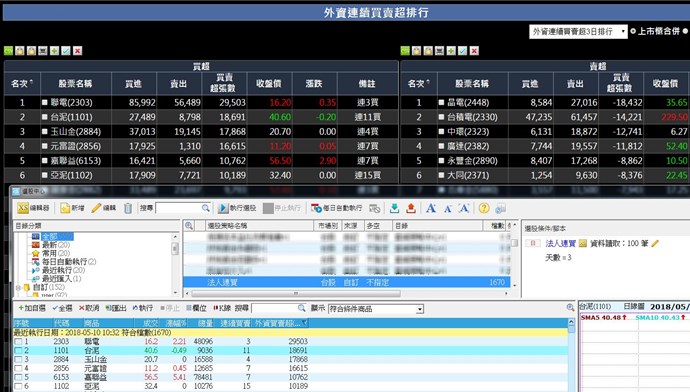Click the 全選 select-all button
The width and height of the screenshot is (690, 392).
click(62, 308)
